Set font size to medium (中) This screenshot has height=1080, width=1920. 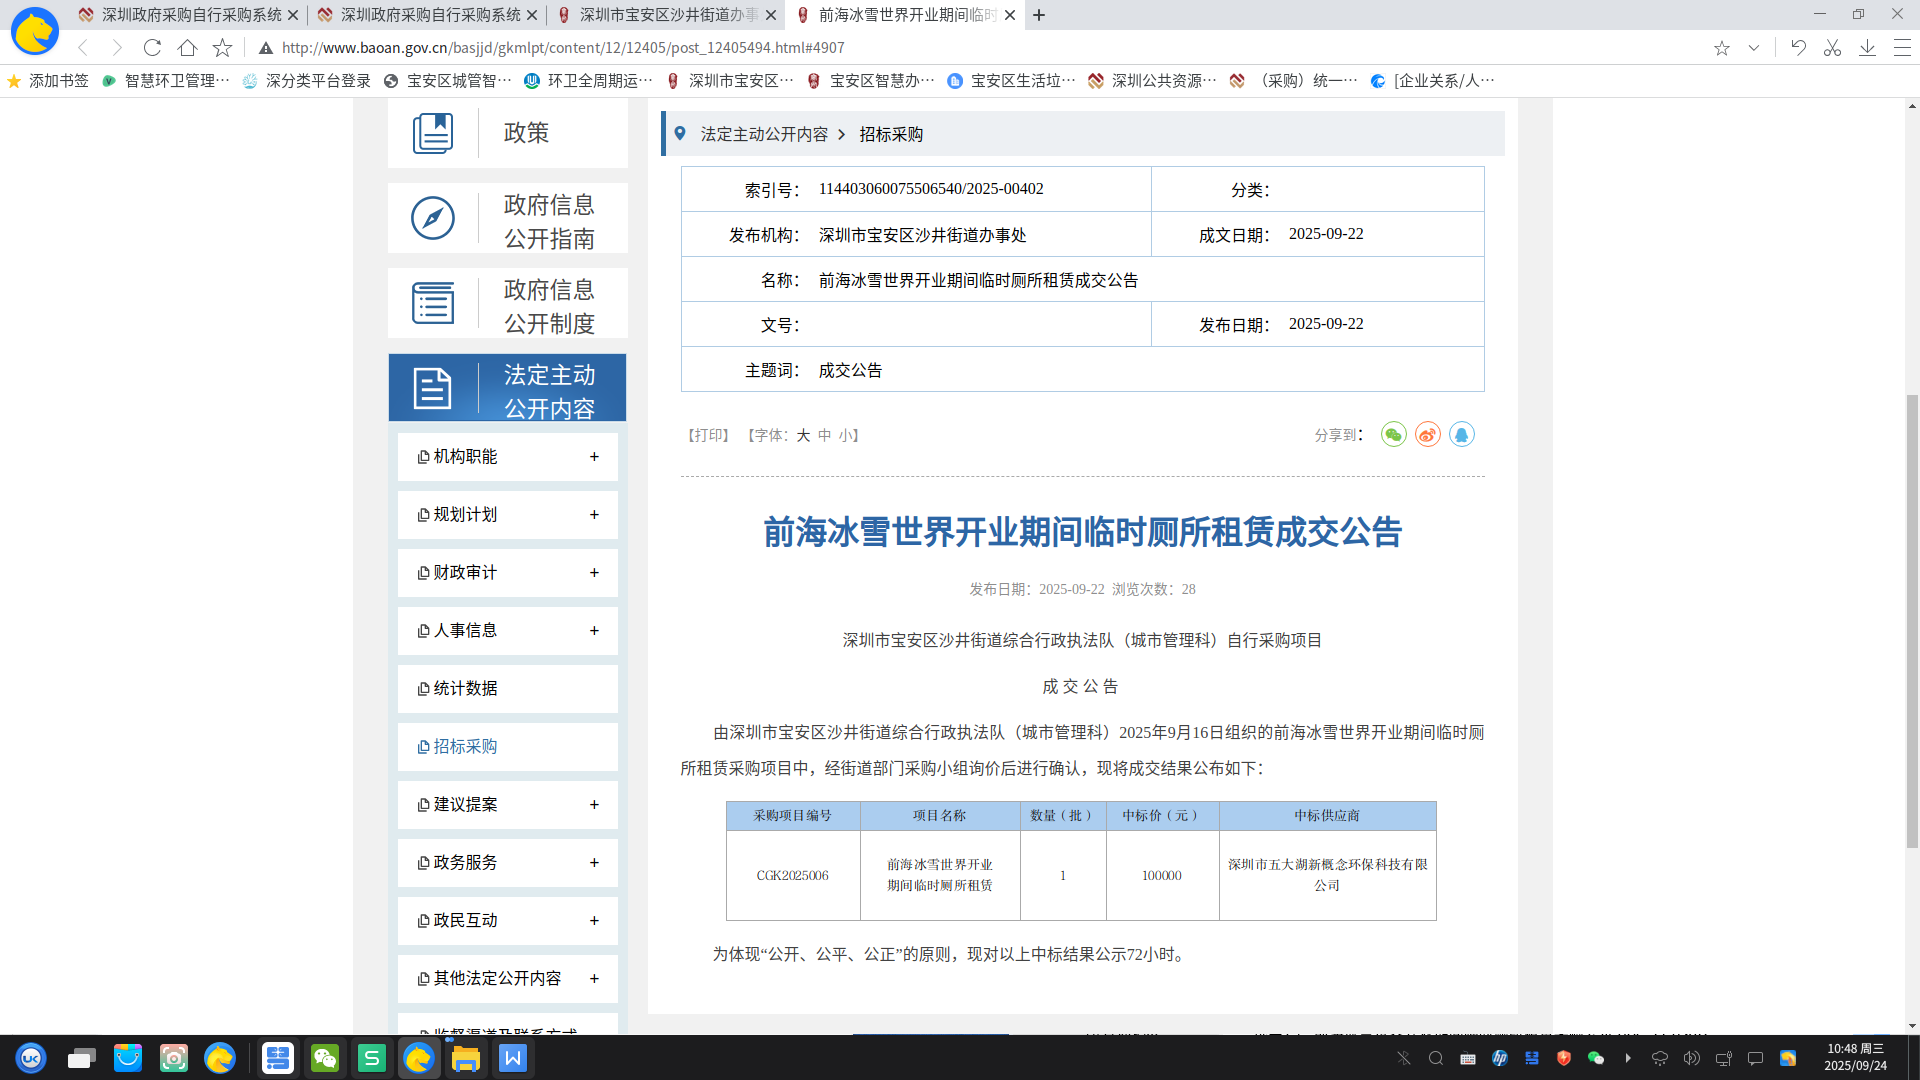(825, 436)
